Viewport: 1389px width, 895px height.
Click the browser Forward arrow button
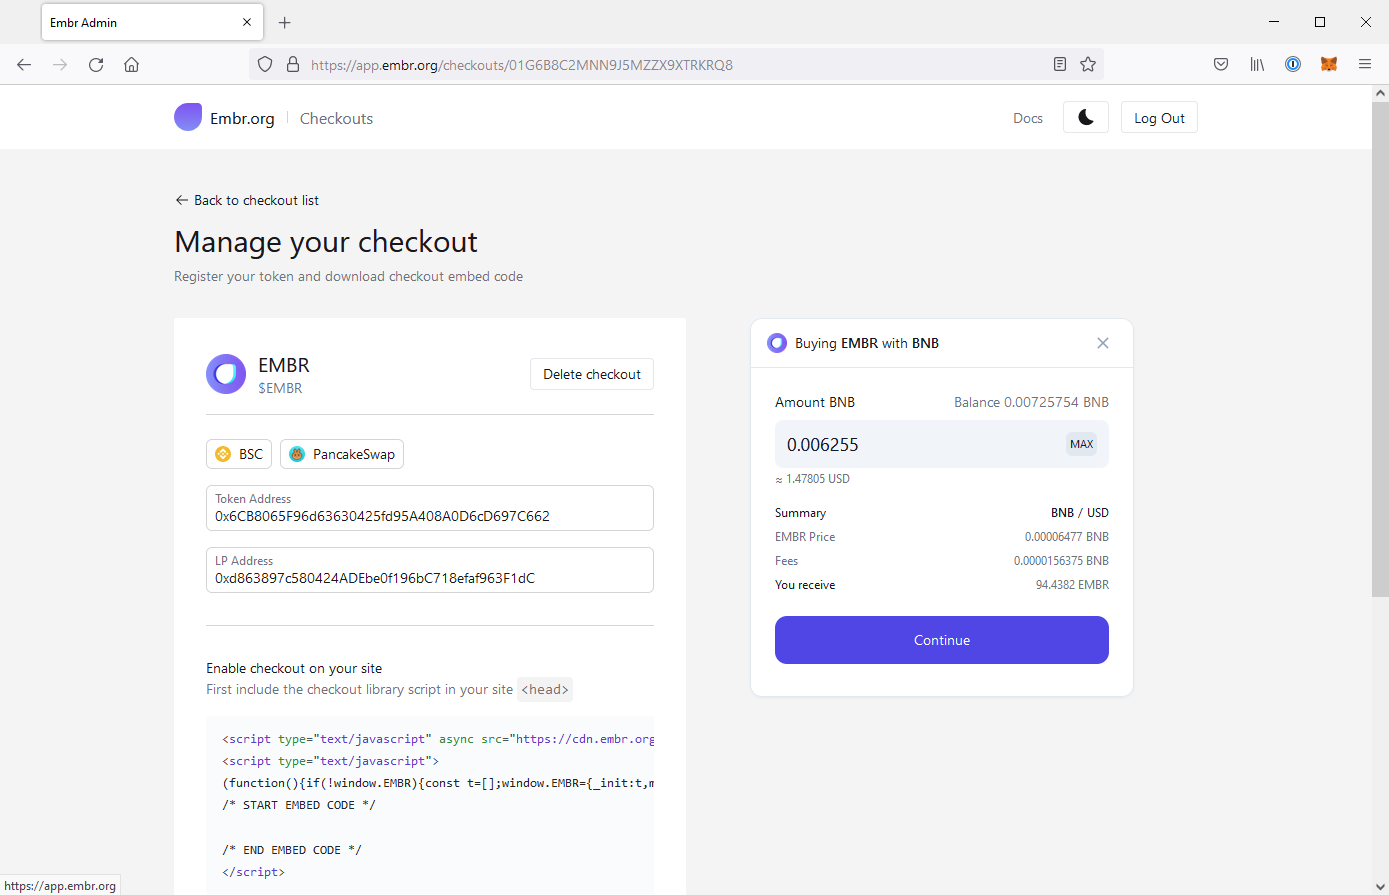(x=60, y=65)
